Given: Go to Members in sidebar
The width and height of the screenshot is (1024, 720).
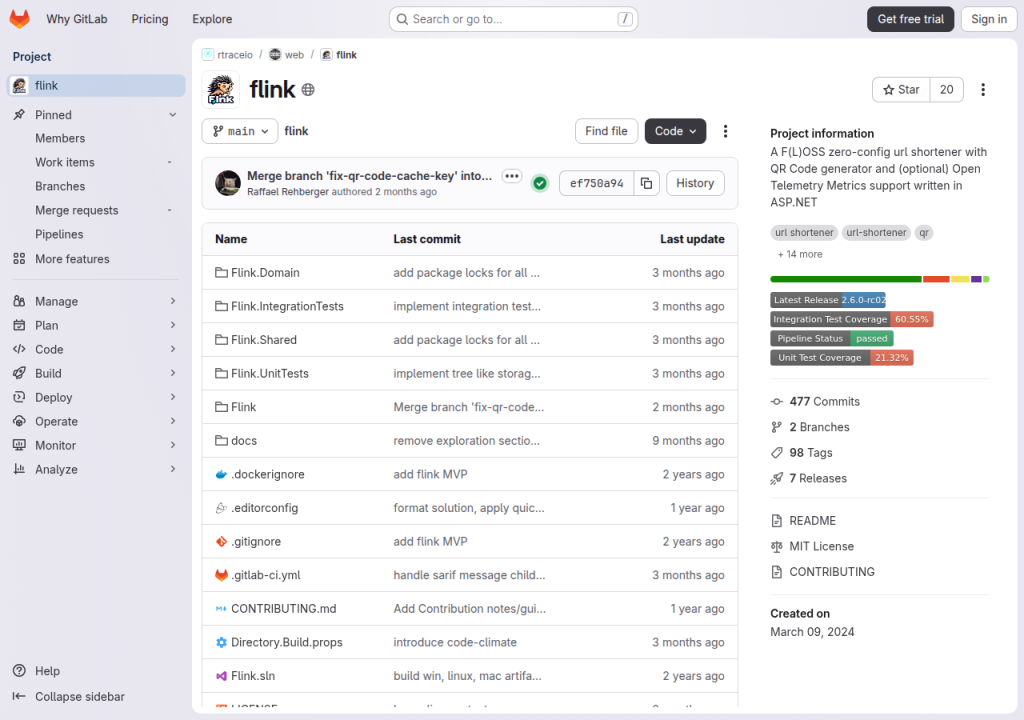Looking at the screenshot, I should point(60,139).
